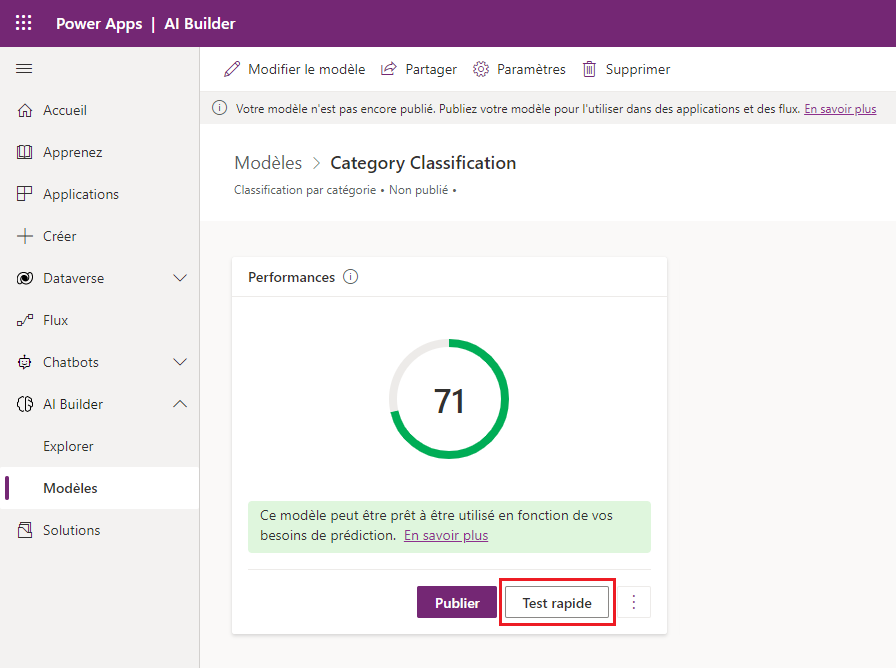Viewport: 896px width, 668px height.
Task: Click the Paramètres gear icon
Action: [x=481, y=69]
